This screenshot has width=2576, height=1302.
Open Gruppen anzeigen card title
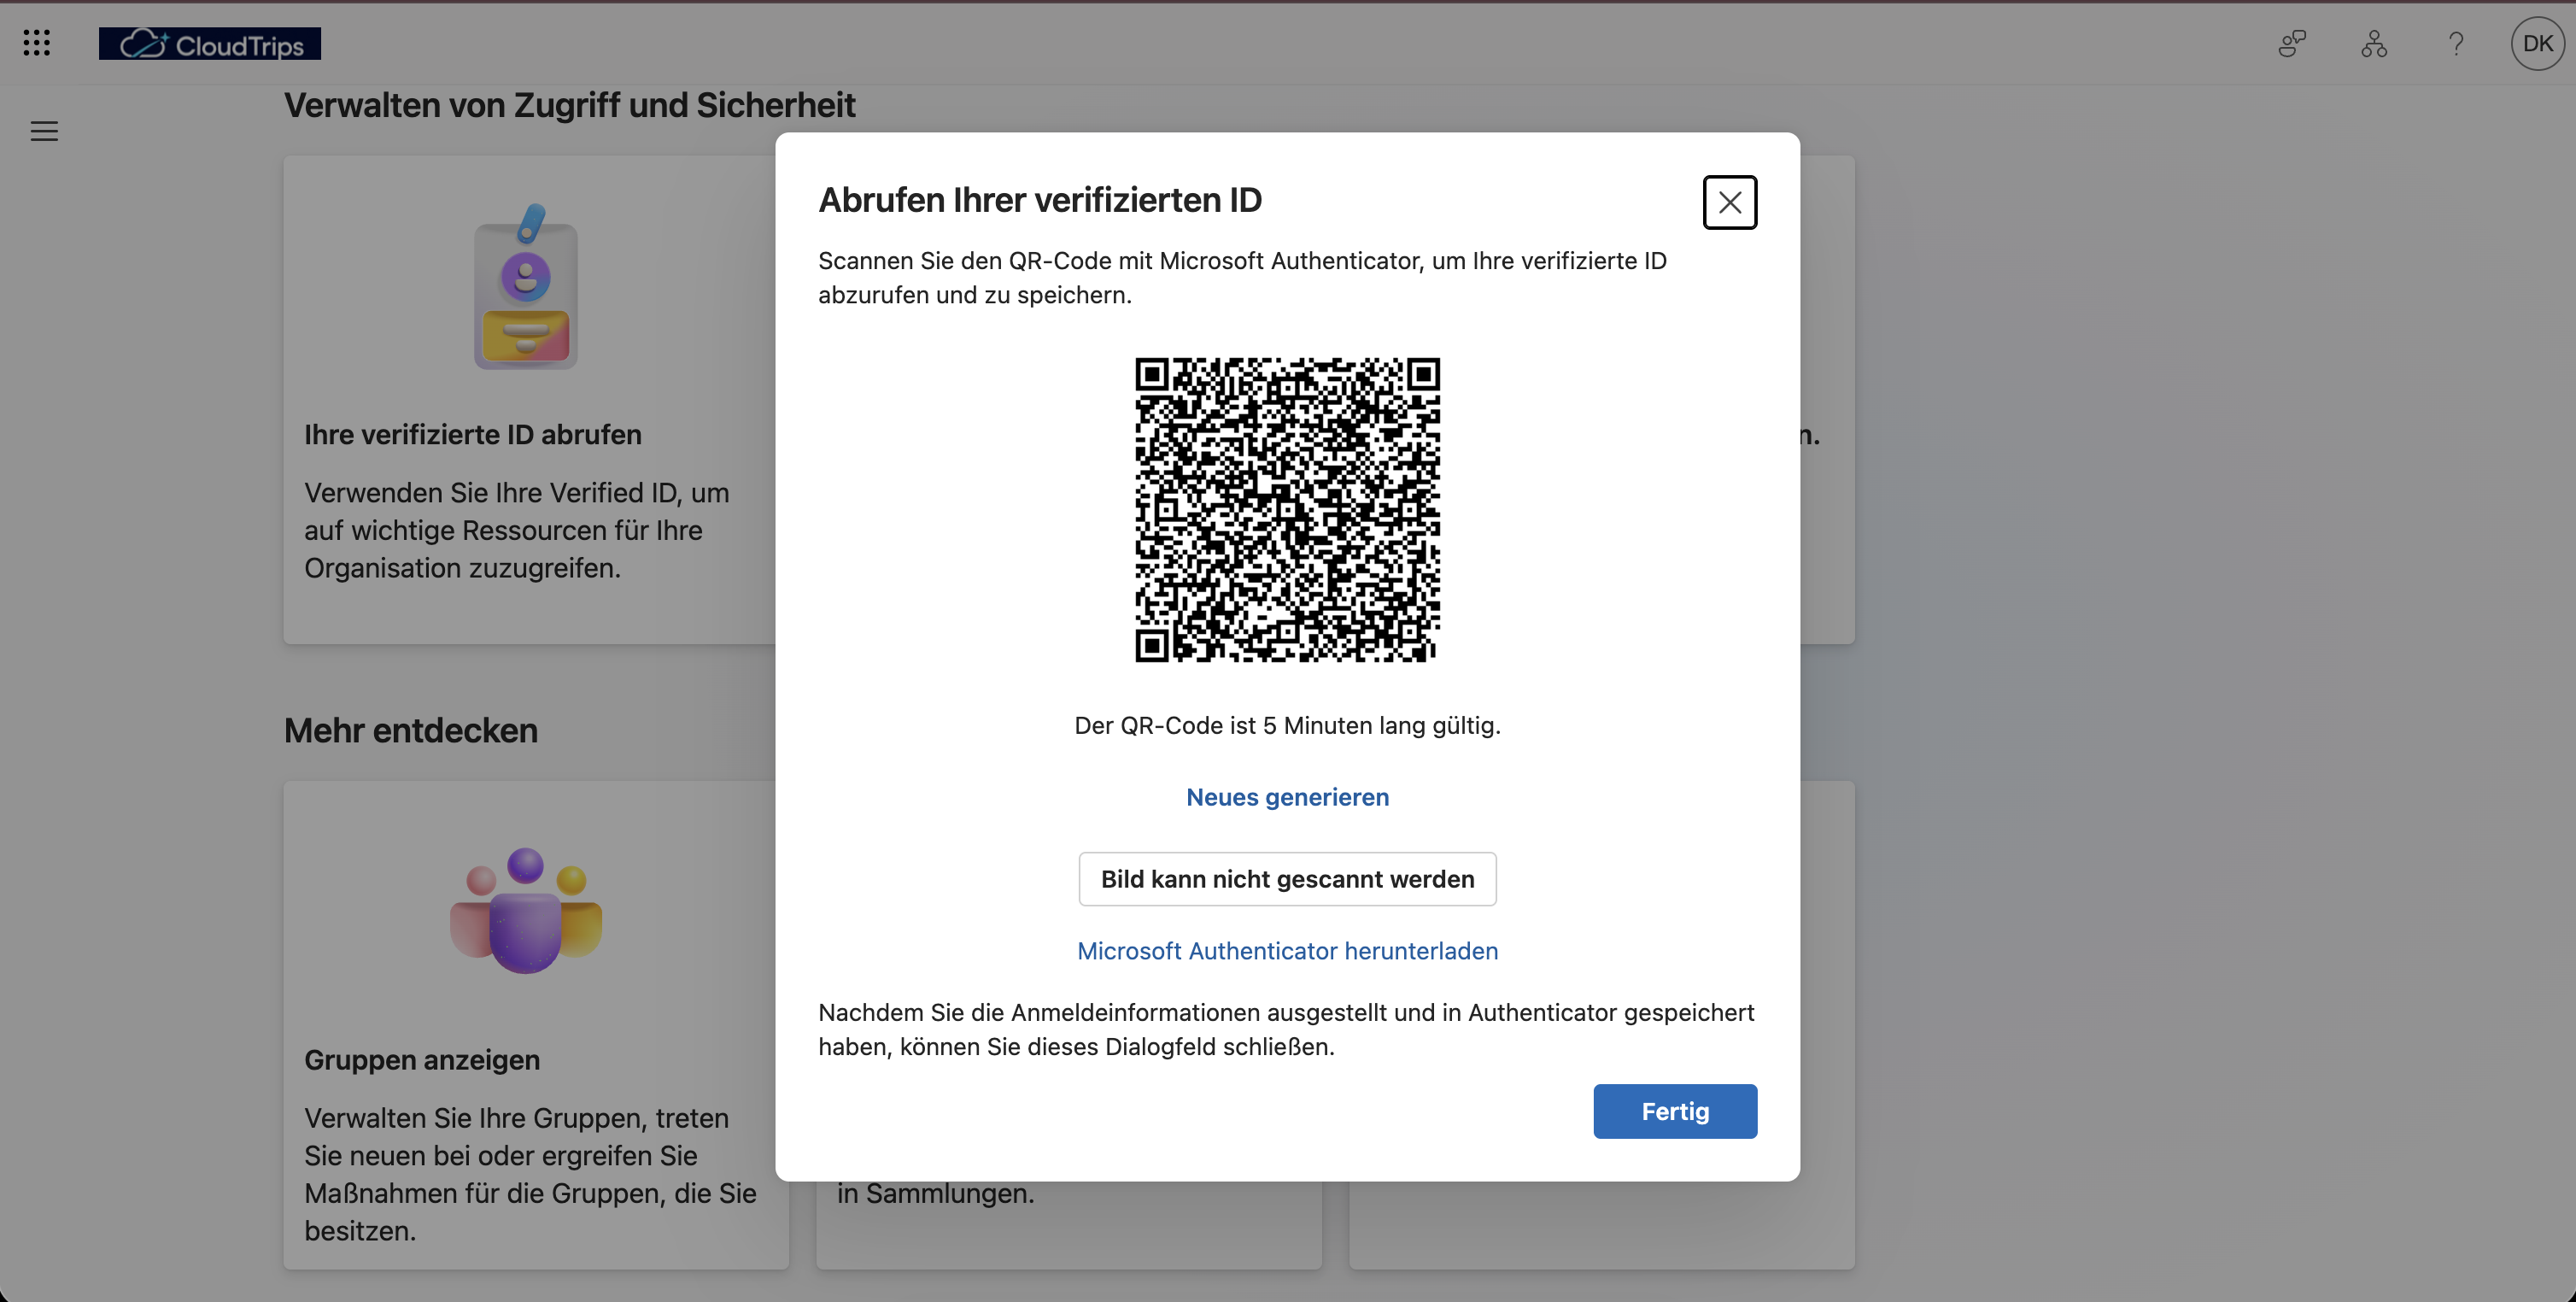point(422,1060)
